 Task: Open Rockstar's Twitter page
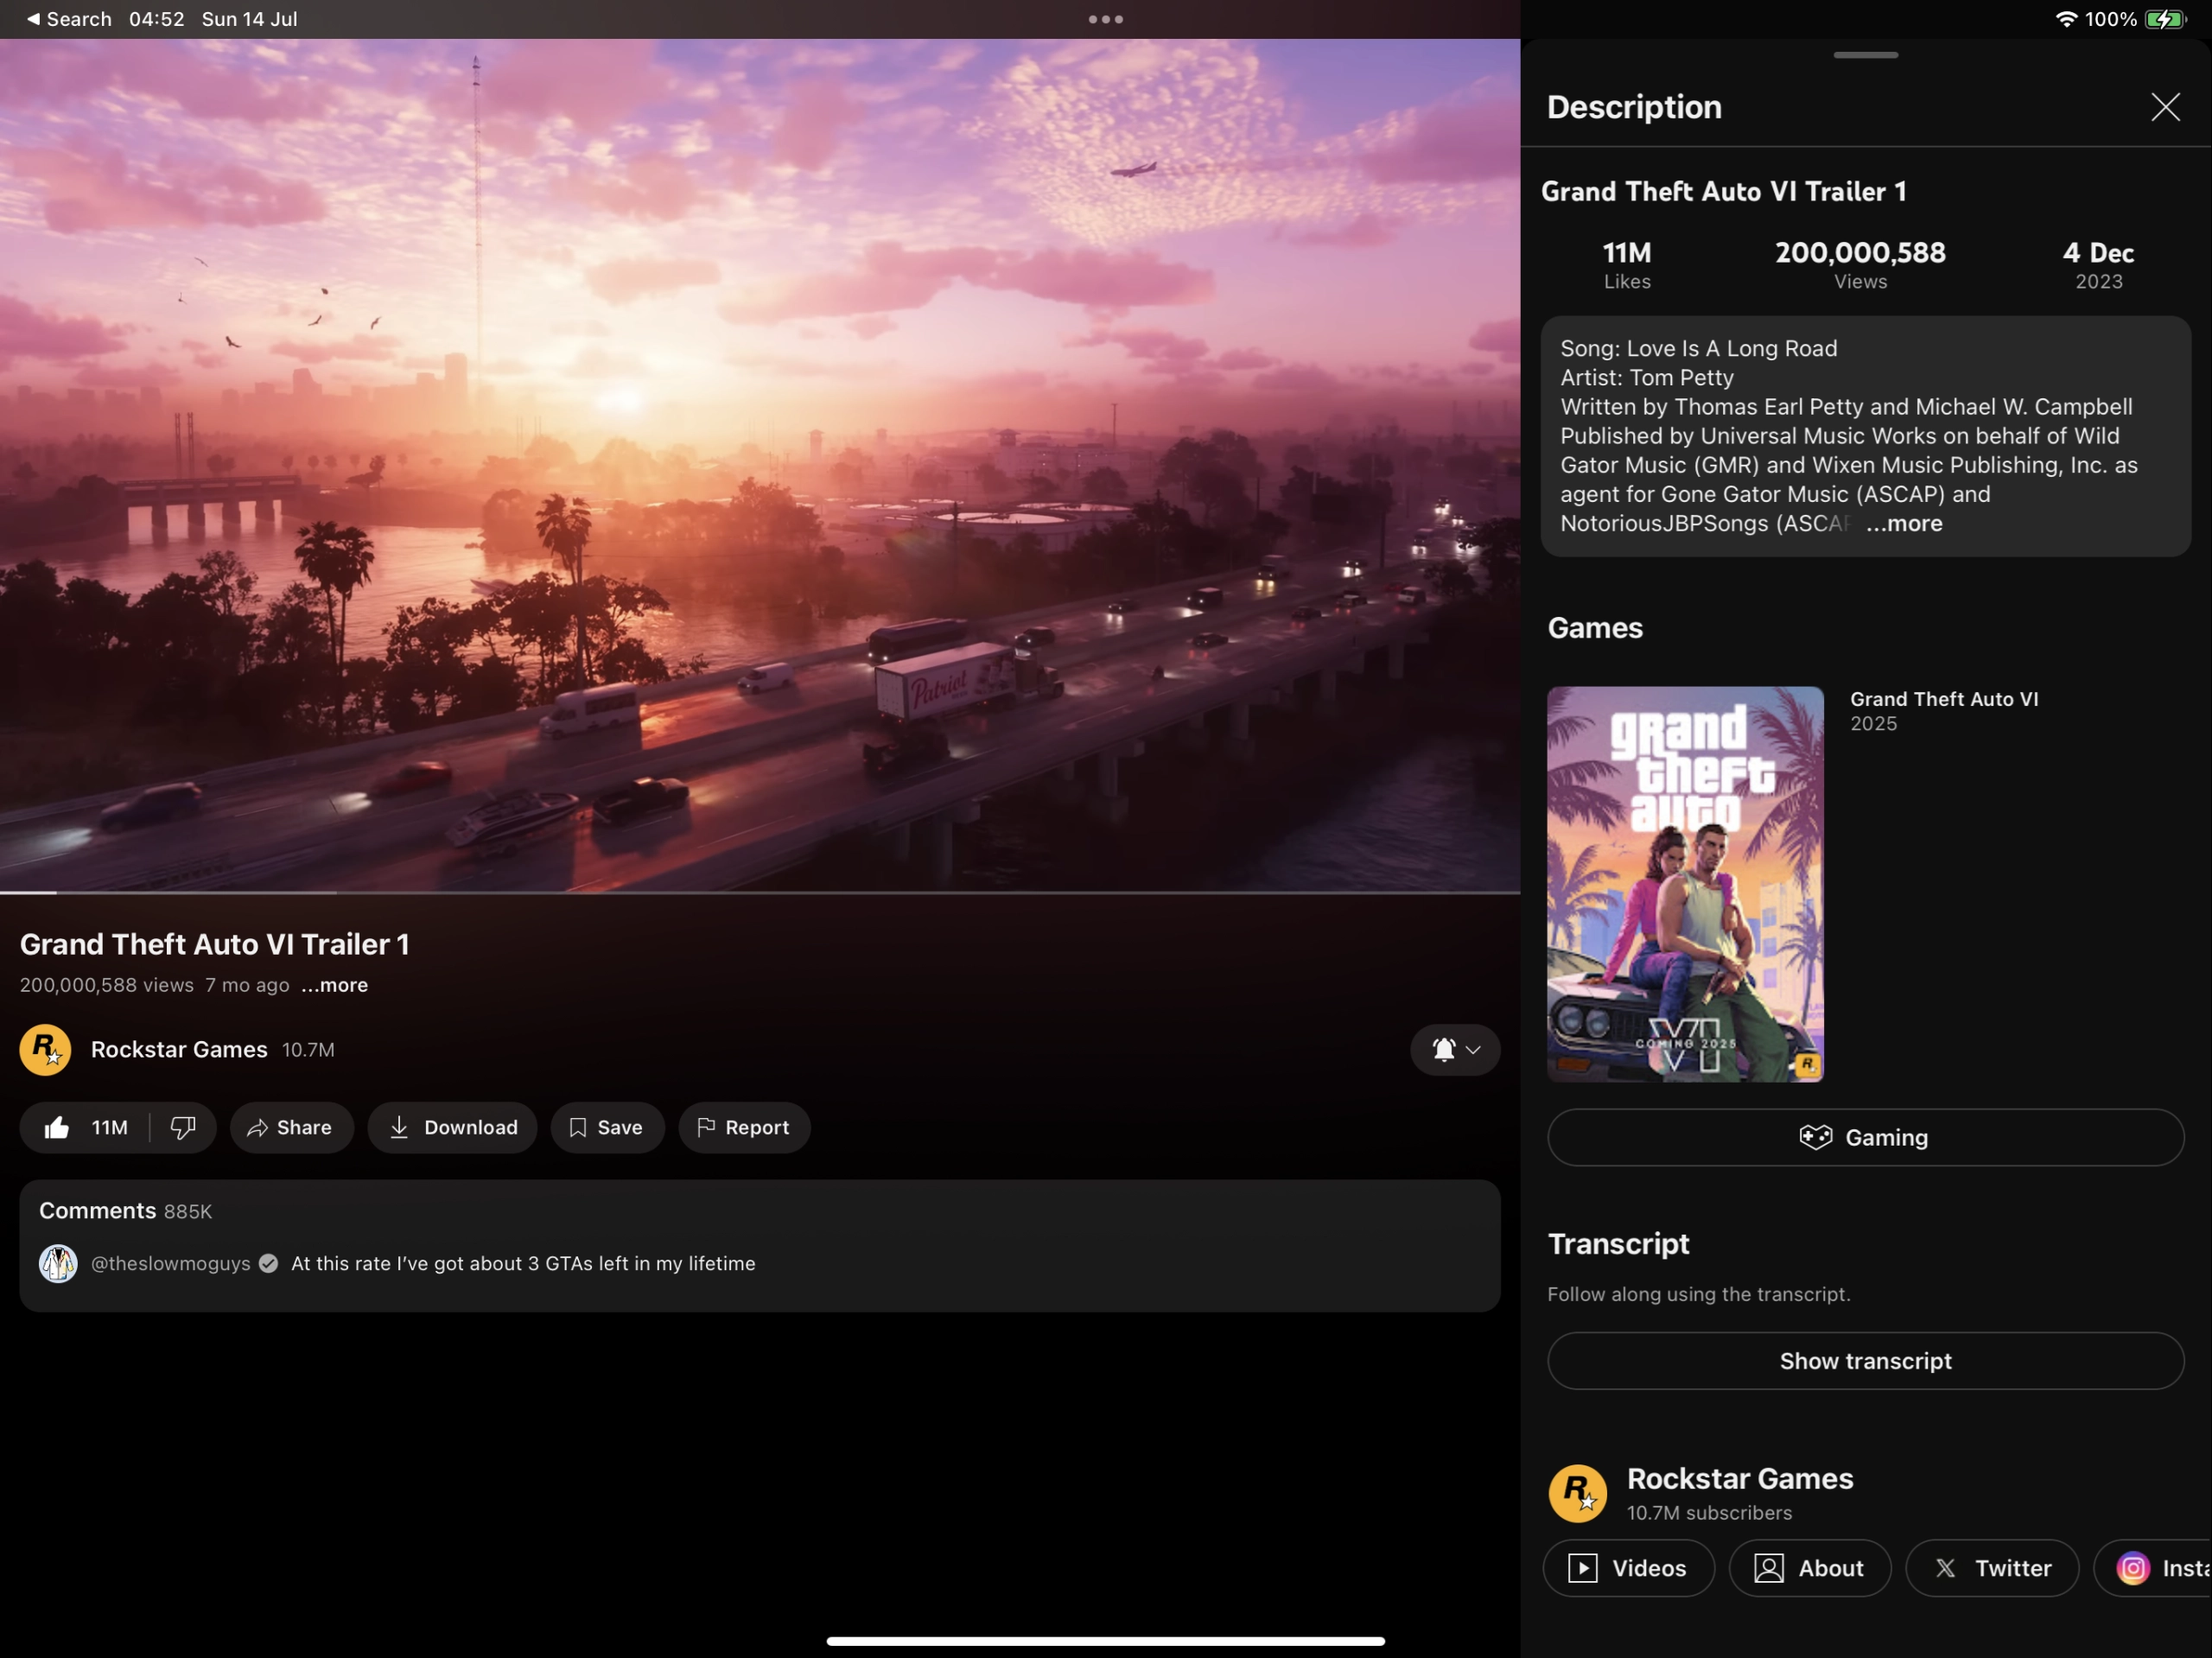click(1992, 1568)
